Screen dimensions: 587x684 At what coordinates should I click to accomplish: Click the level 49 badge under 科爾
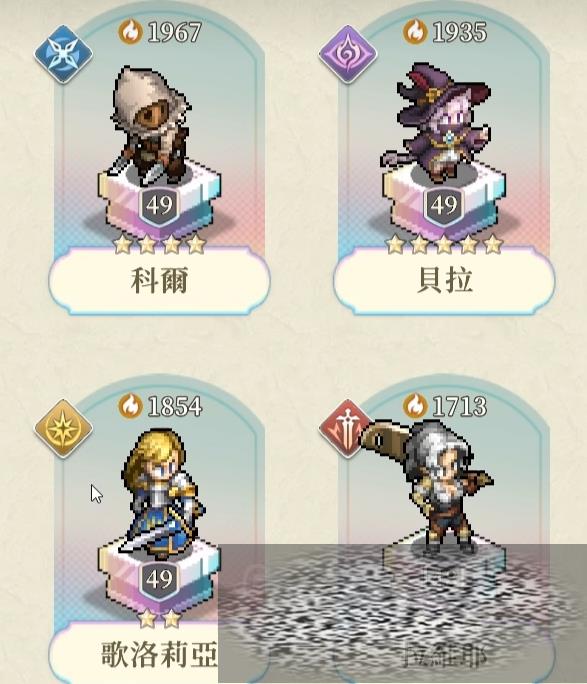coord(159,205)
